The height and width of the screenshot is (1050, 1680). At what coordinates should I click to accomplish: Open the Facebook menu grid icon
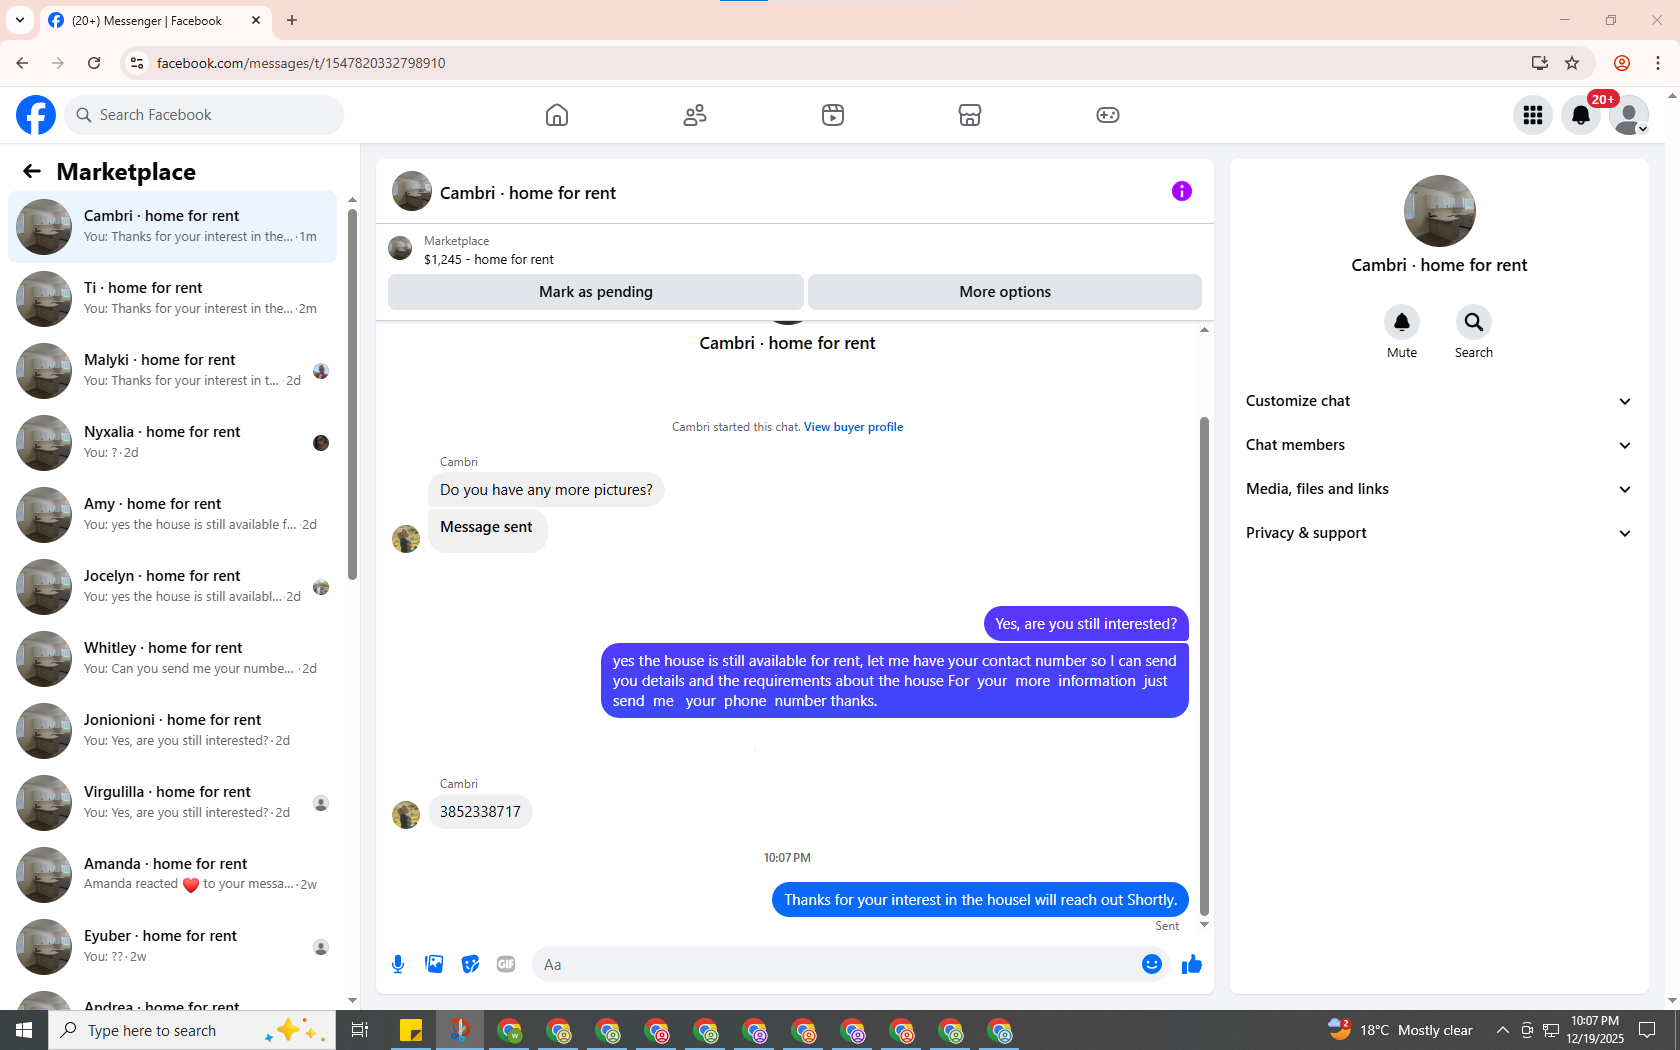[x=1533, y=115]
